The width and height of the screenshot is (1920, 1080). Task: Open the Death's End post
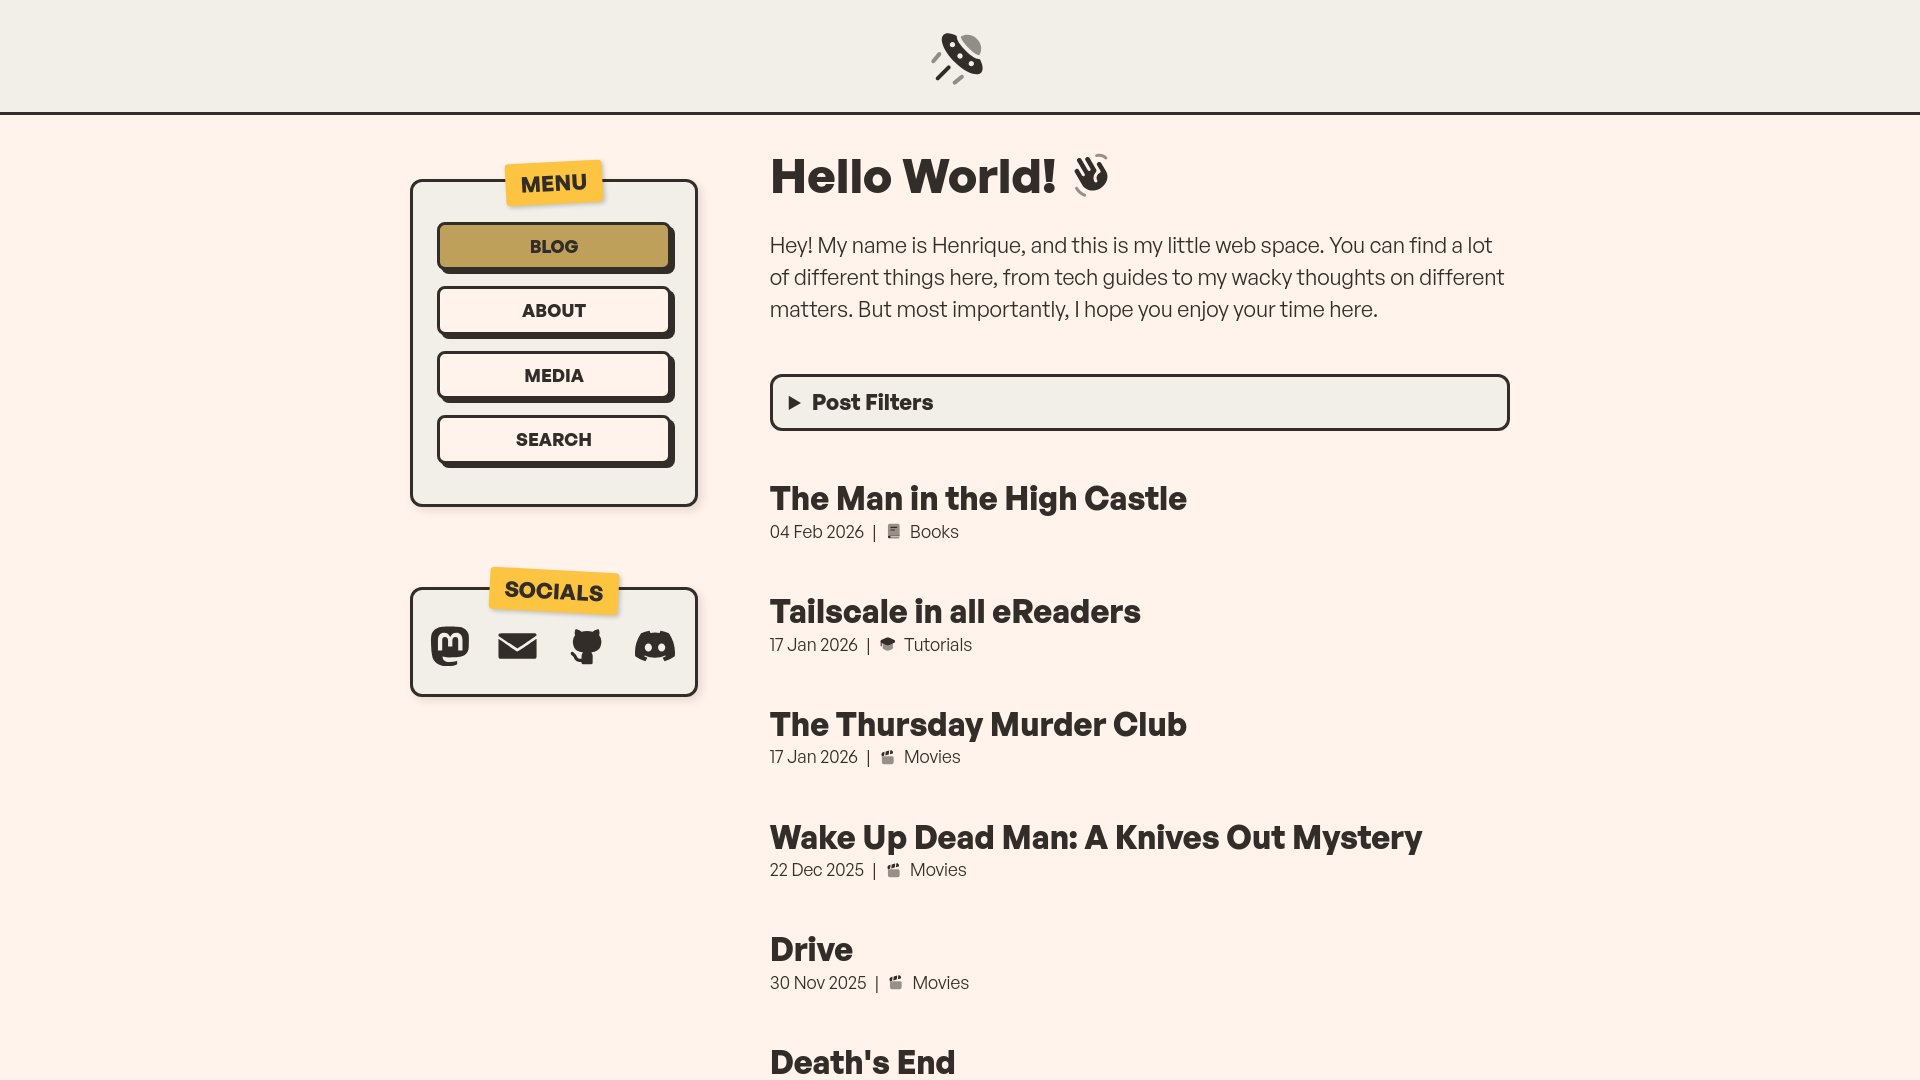click(x=862, y=1062)
